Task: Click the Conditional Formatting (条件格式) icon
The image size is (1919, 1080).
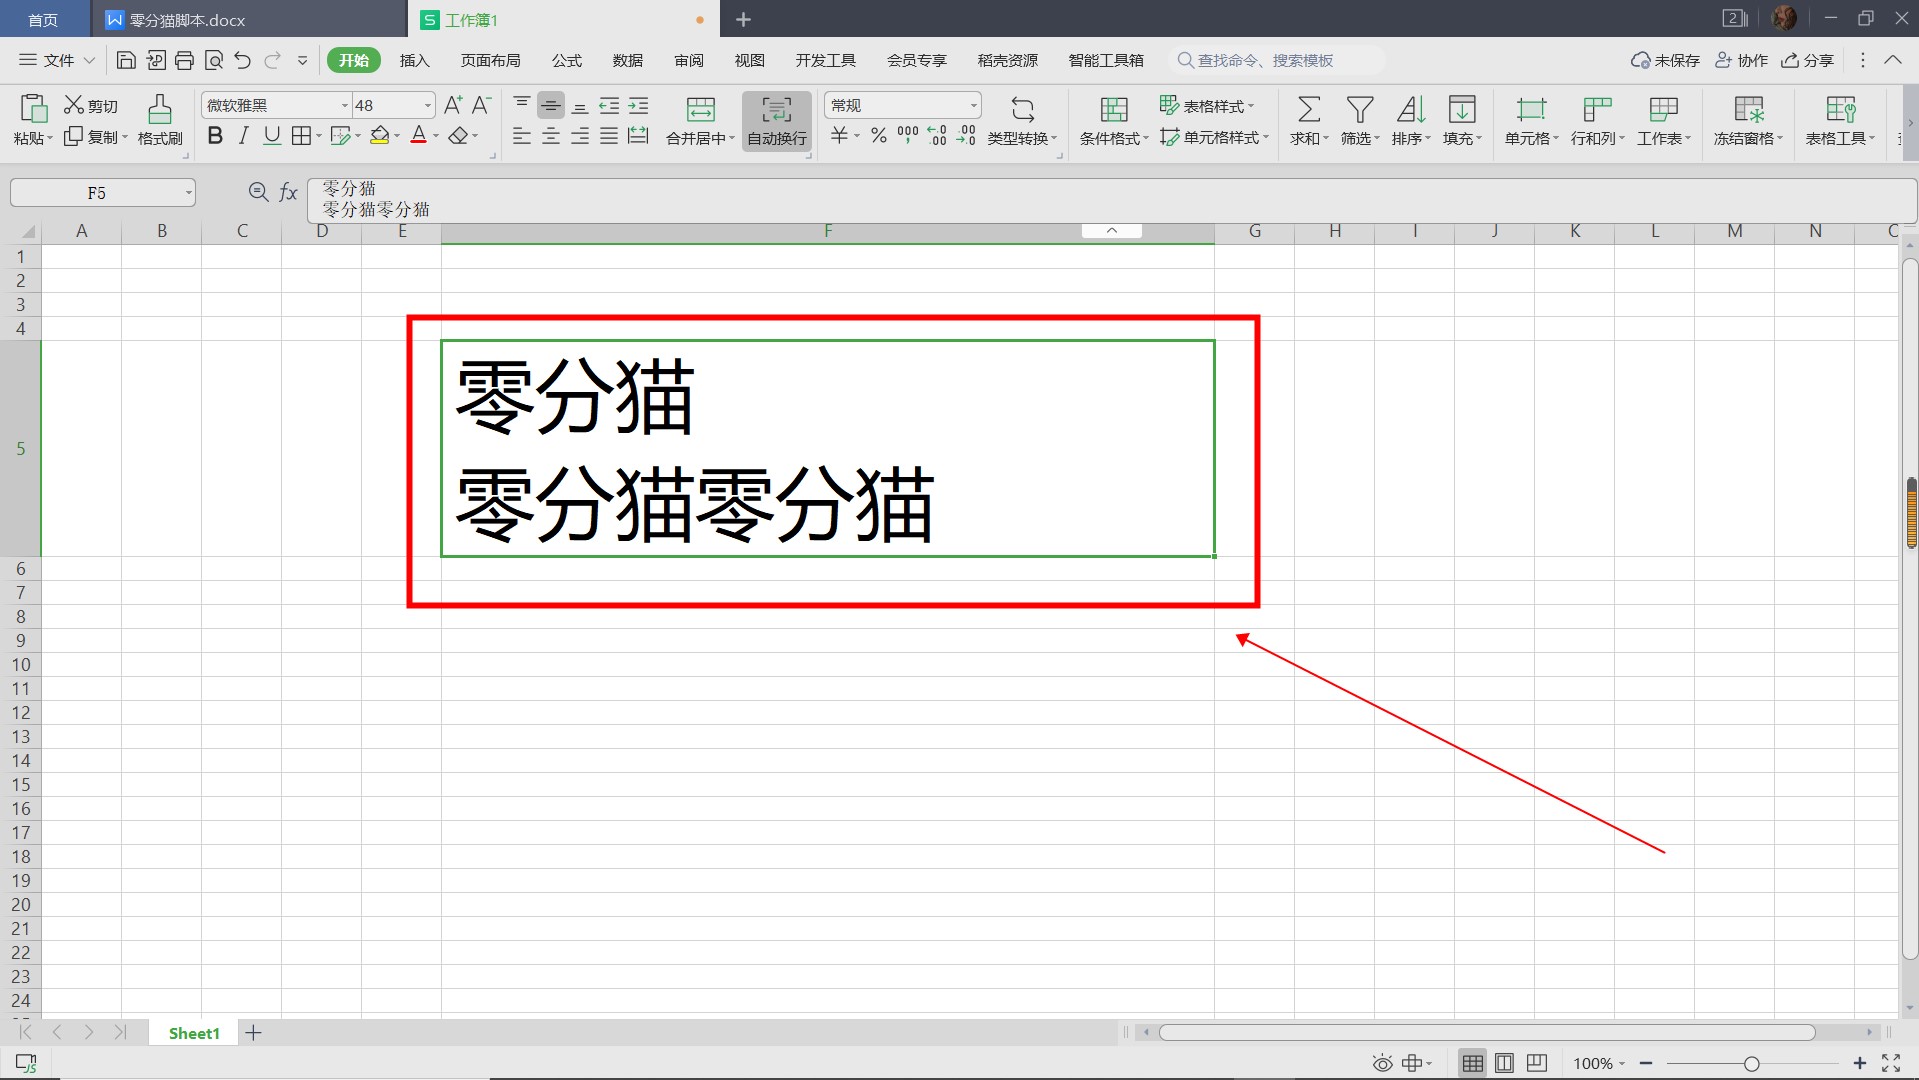Action: (1113, 109)
